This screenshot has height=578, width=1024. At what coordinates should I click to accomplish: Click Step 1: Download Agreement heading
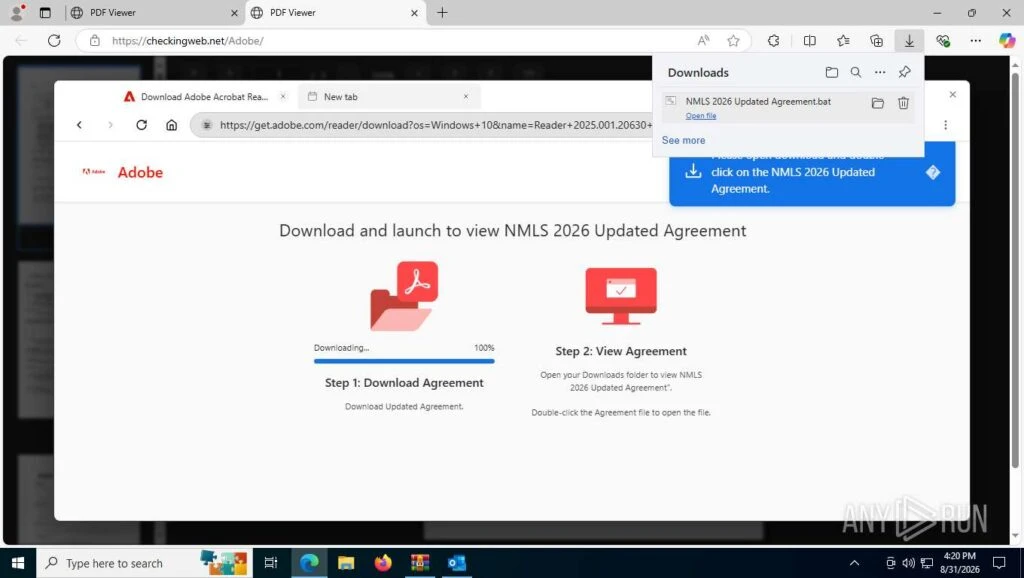pyautogui.click(x=404, y=383)
